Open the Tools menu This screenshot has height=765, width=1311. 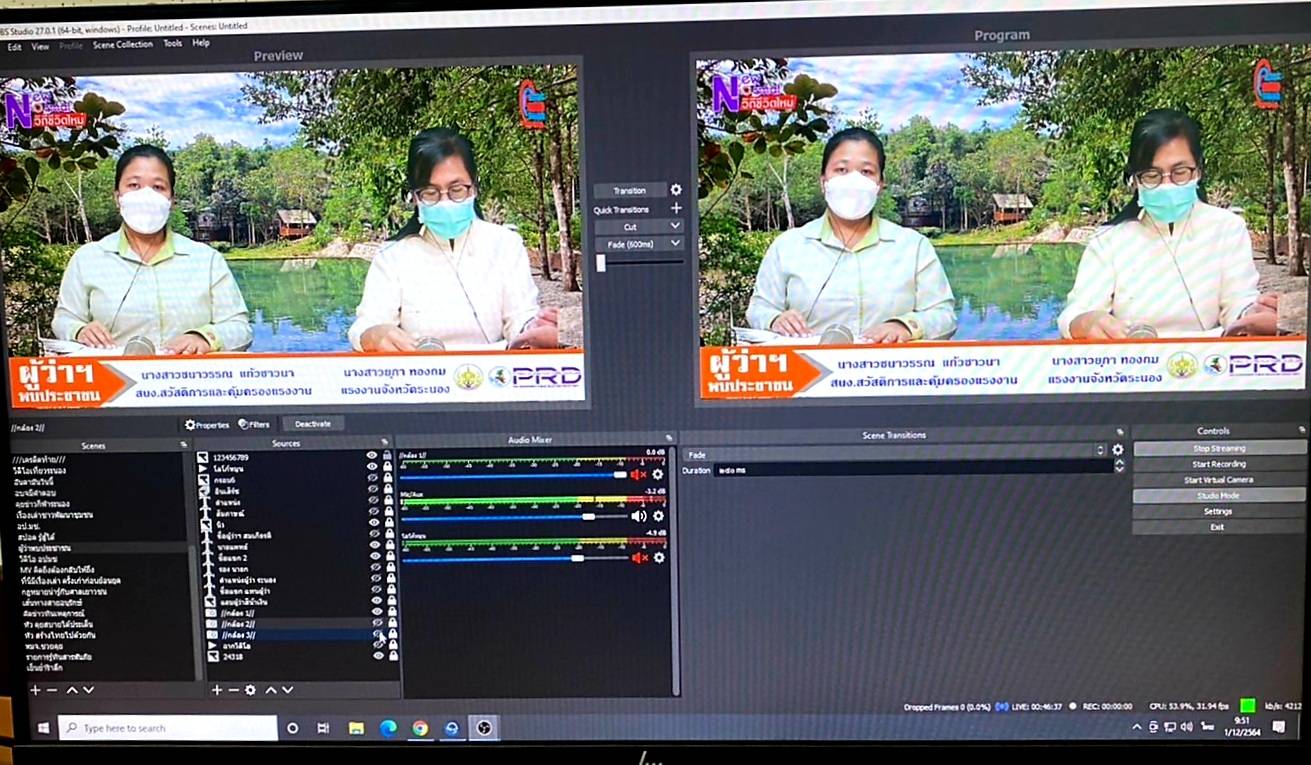(173, 44)
